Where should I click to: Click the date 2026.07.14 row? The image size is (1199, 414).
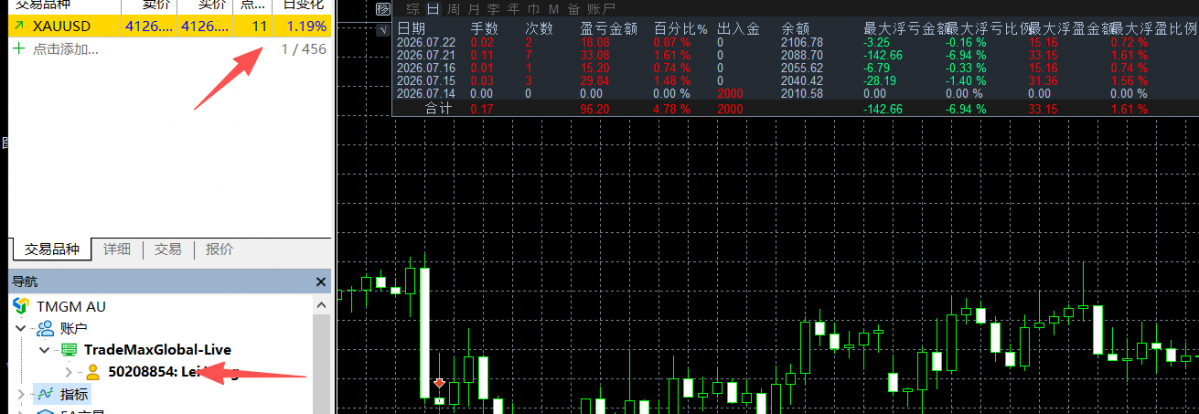pyautogui.click(x=427, y=93)
